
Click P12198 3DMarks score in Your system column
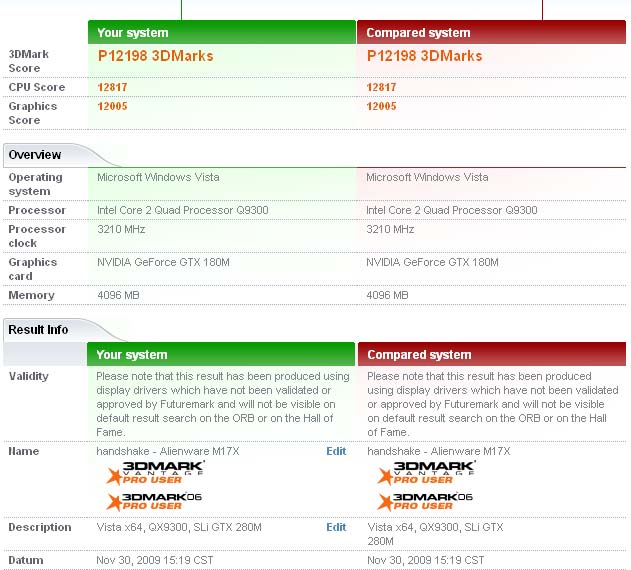pos(155,56)
